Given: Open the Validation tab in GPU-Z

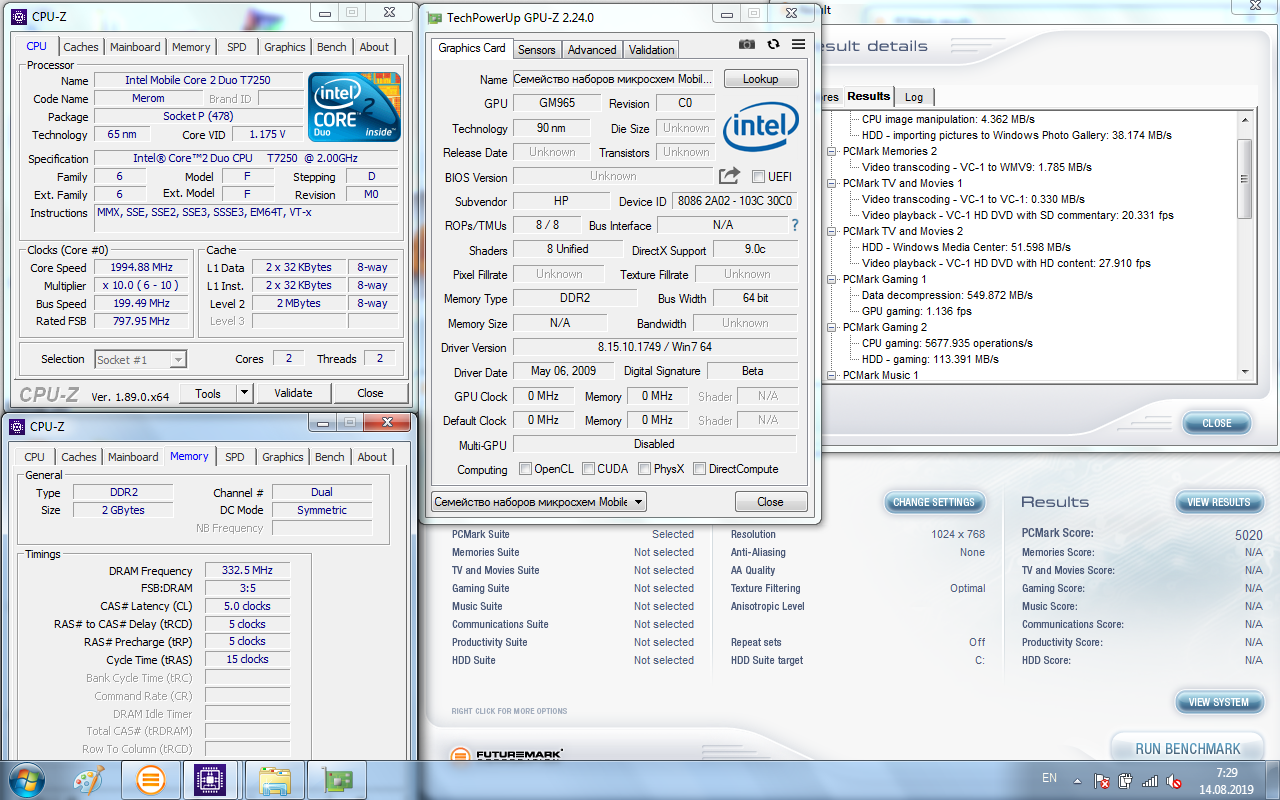Looking at the screenshot, I should pyautogui.click(x=652, y=50).
